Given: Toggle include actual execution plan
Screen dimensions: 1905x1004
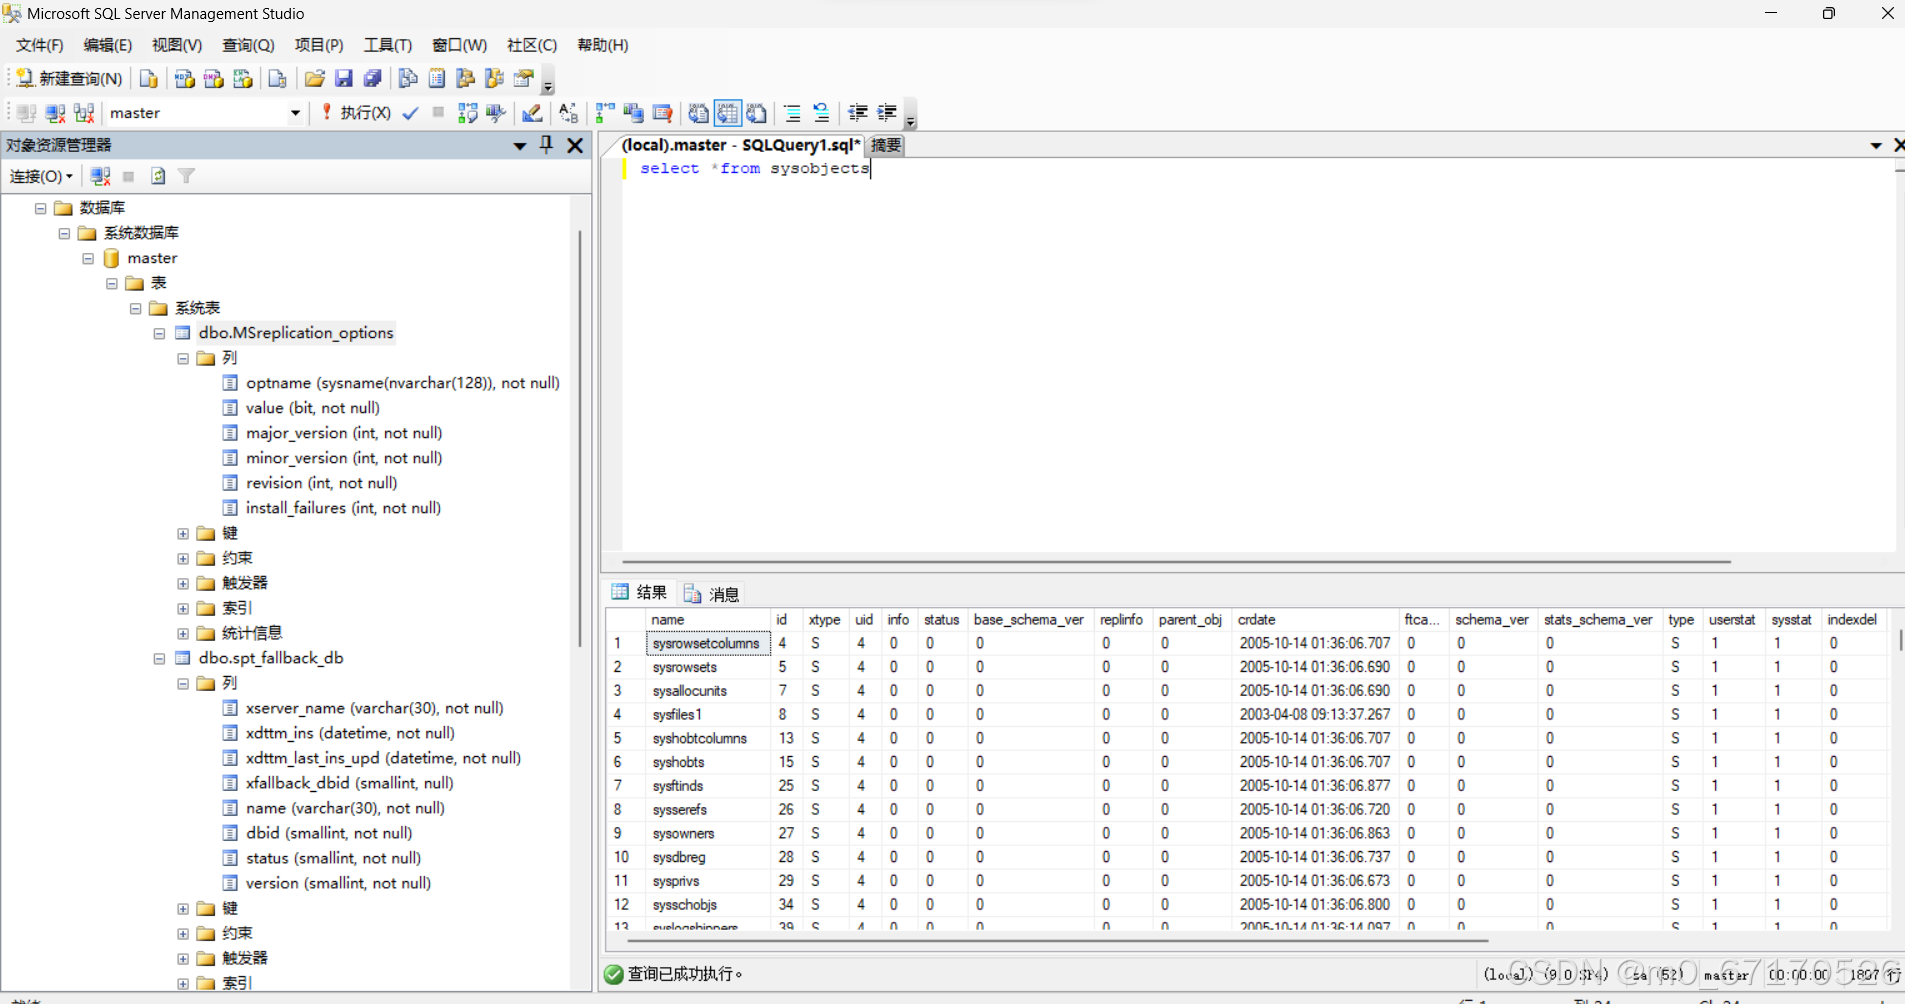Looking at the screenshot, I should pyautogui.click(x=605, y=113).
